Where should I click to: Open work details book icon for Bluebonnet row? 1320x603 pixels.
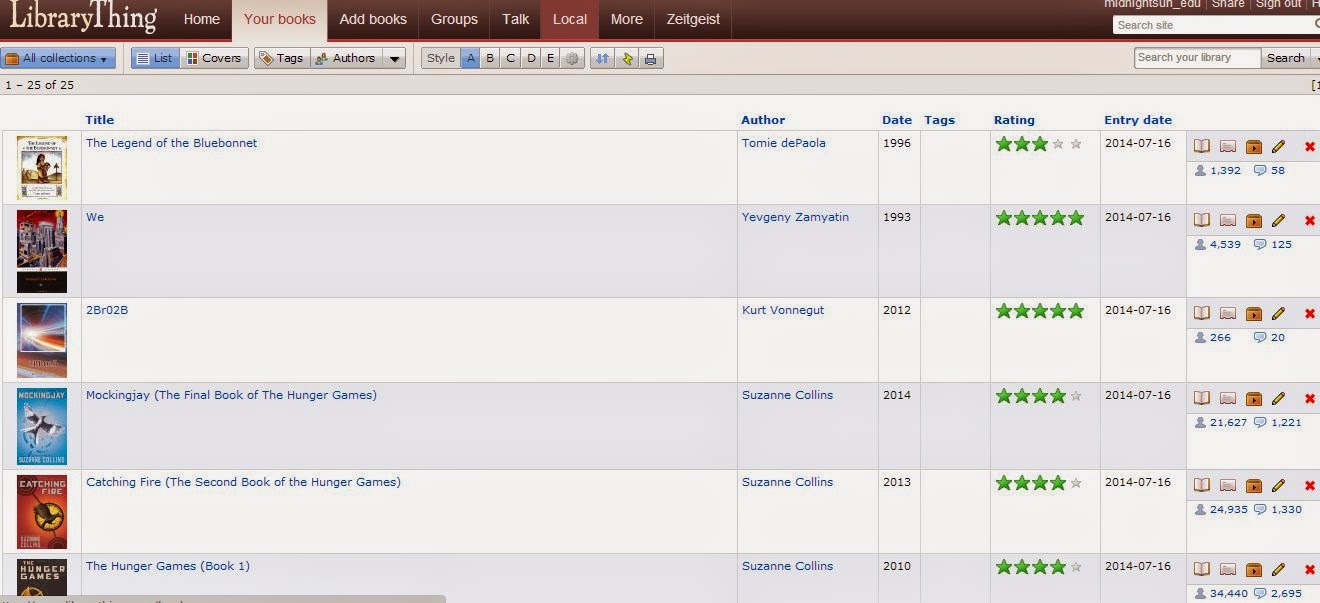click(x=1202, y=146)
